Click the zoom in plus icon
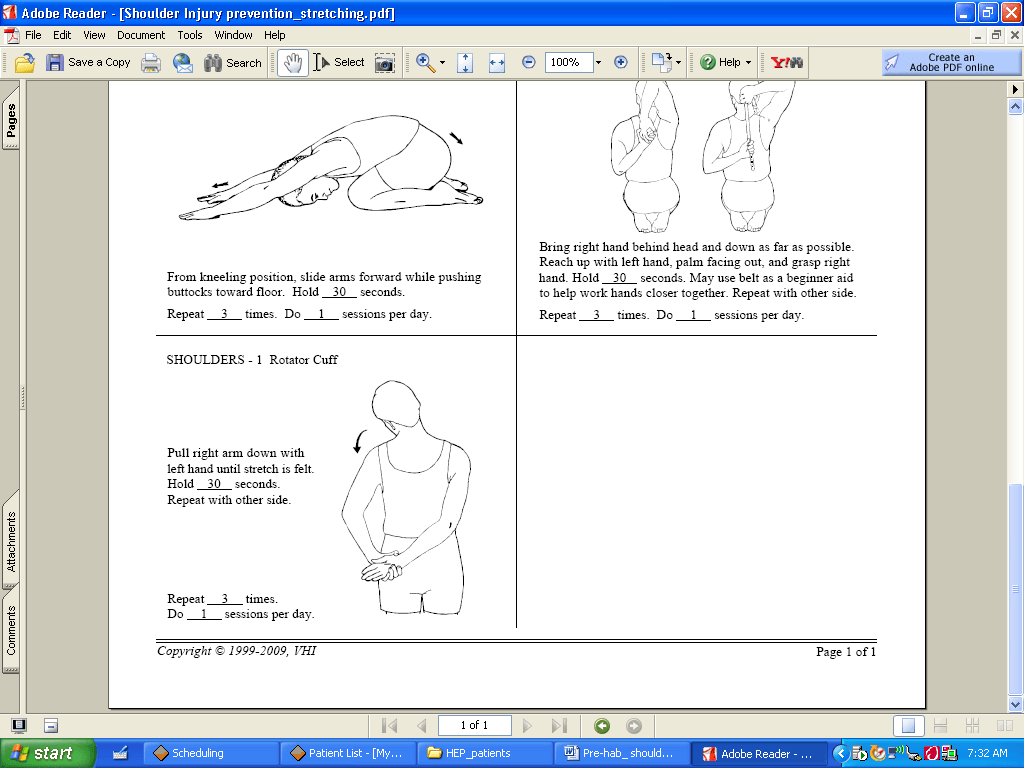The width and height of the screenshot is (1024, 768). (x=620, y=63)
